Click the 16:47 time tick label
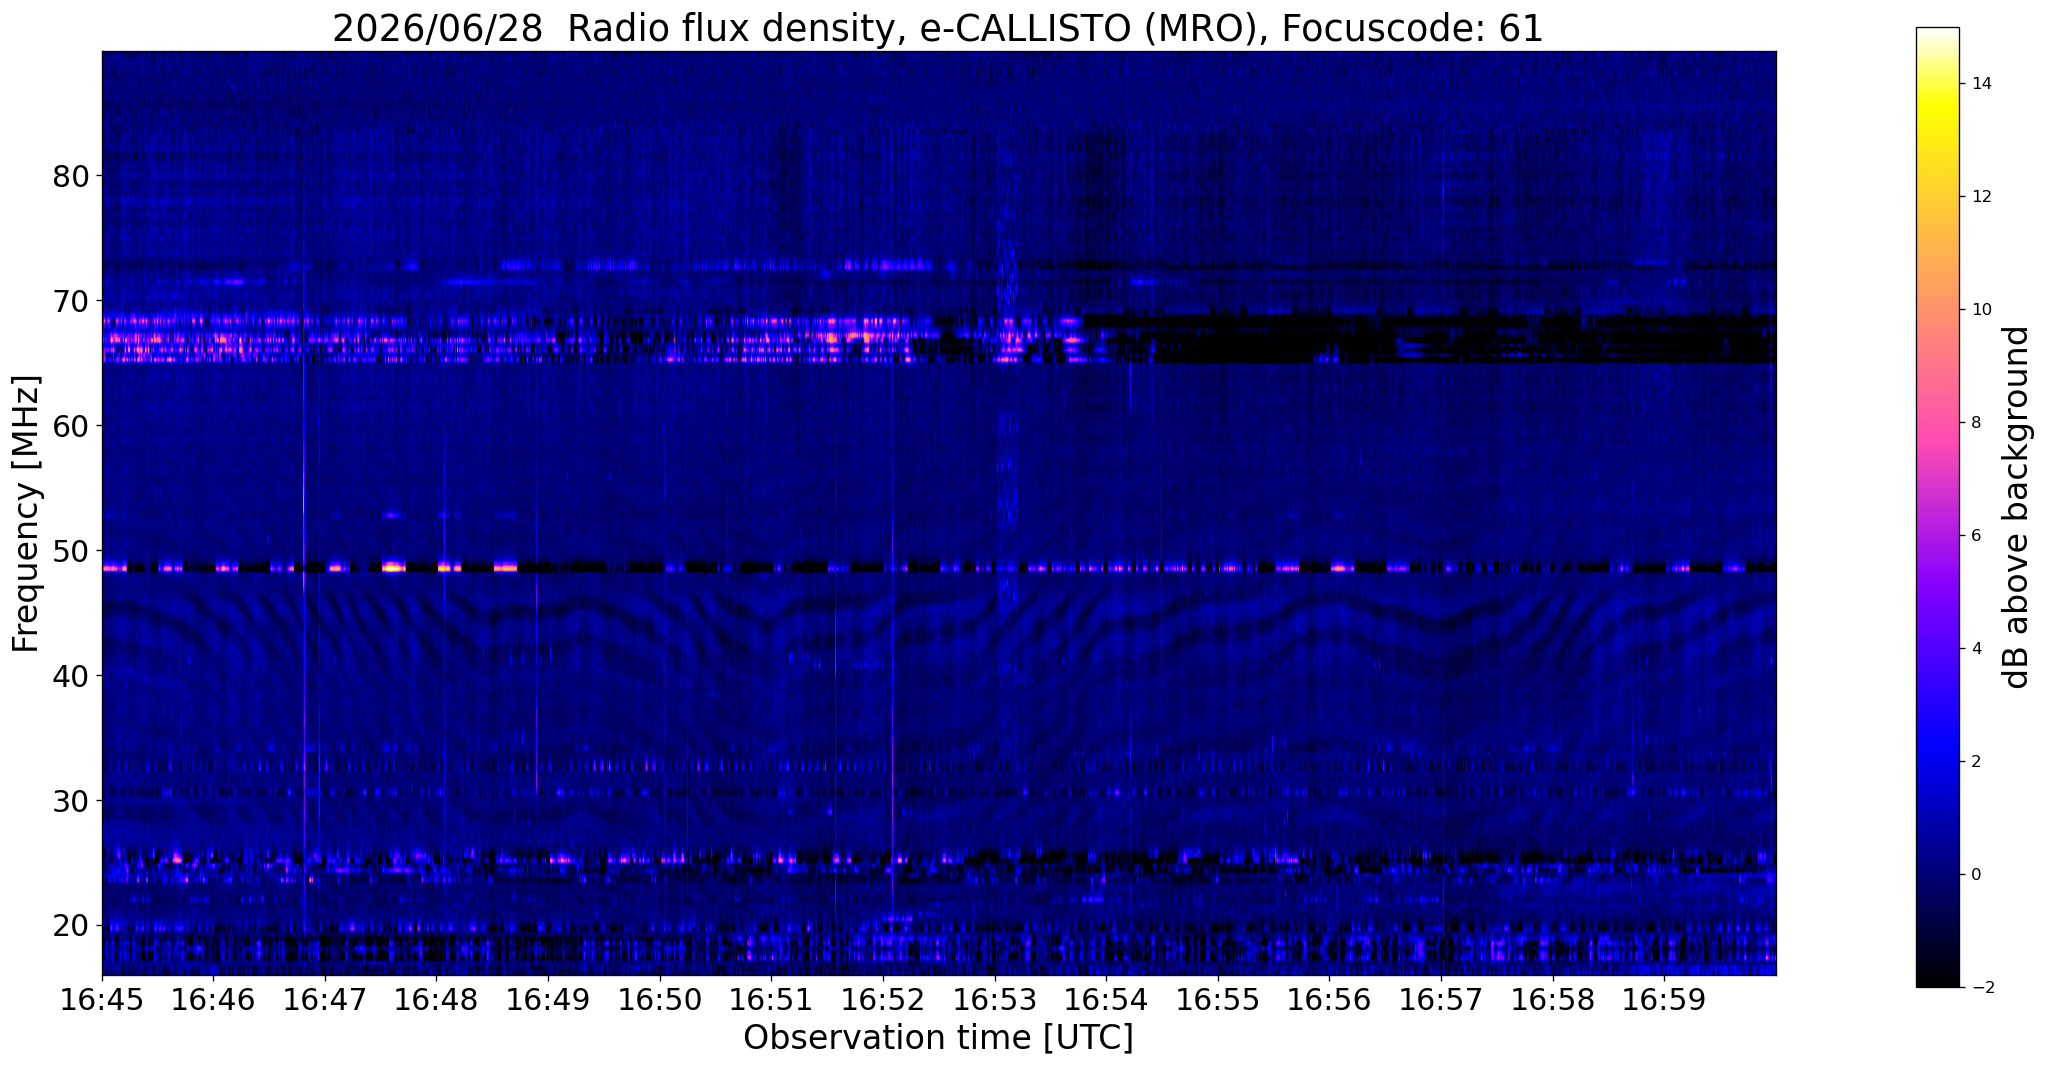The height and width of the screenshot is (1067, 2047). click(x=325, y=998)
